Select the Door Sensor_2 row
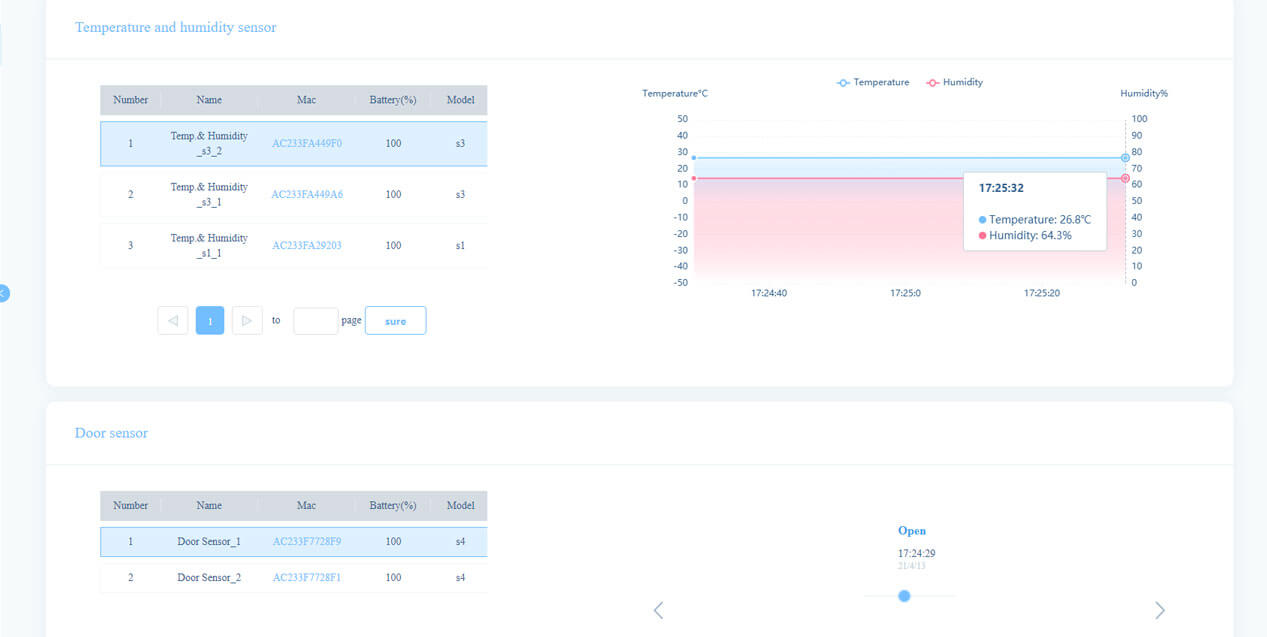Image resolution: width=1267 pixels, height=637 pixels. (209, 577)
